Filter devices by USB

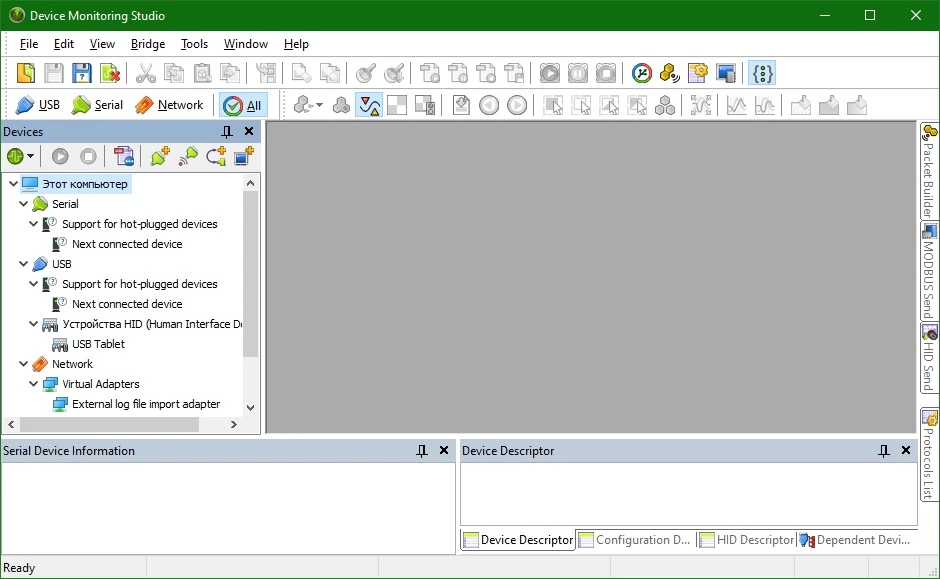[38, 105]
